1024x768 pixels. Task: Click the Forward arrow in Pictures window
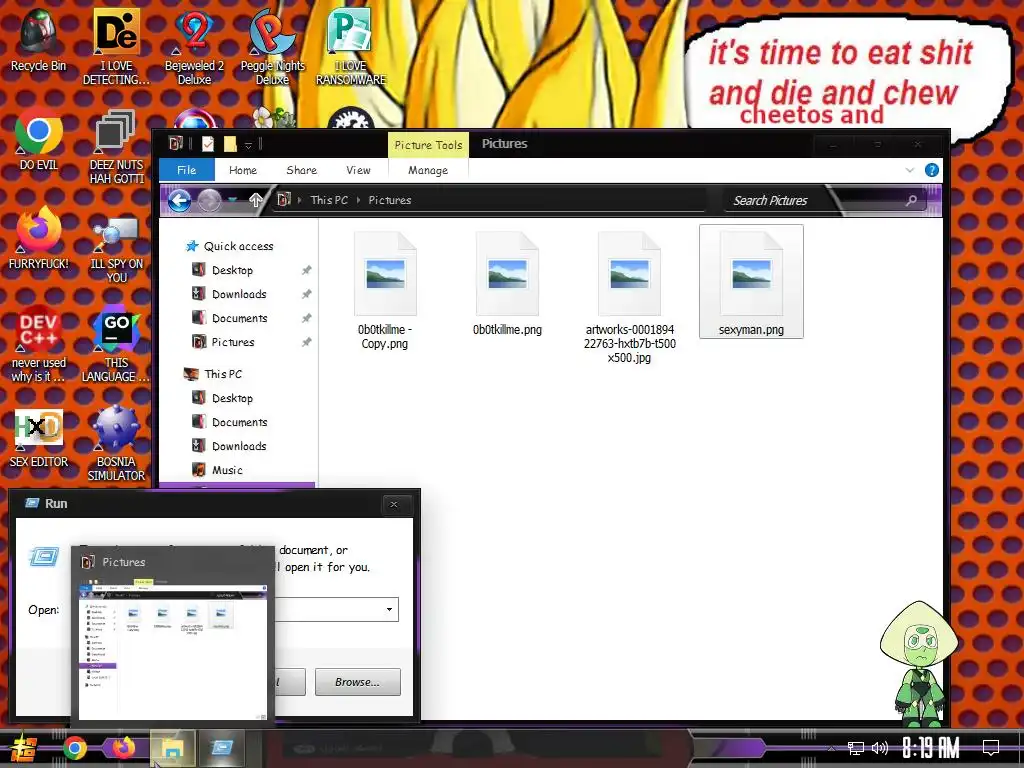(209, 200)
